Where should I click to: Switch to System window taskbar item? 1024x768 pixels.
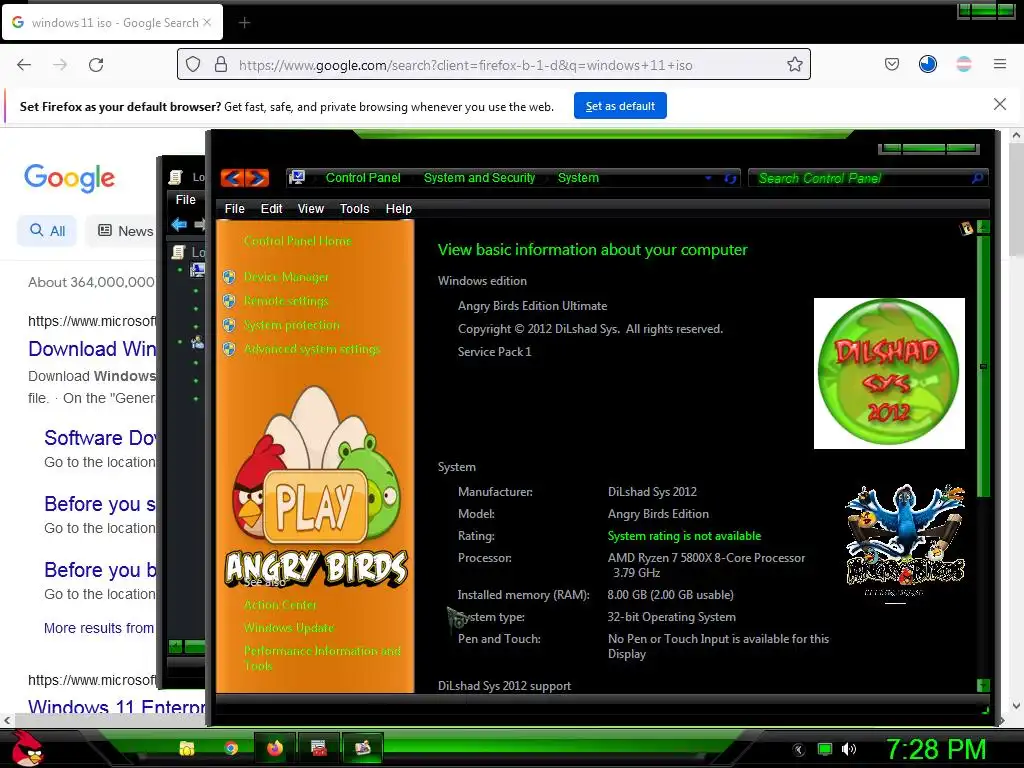pos(362,748)
